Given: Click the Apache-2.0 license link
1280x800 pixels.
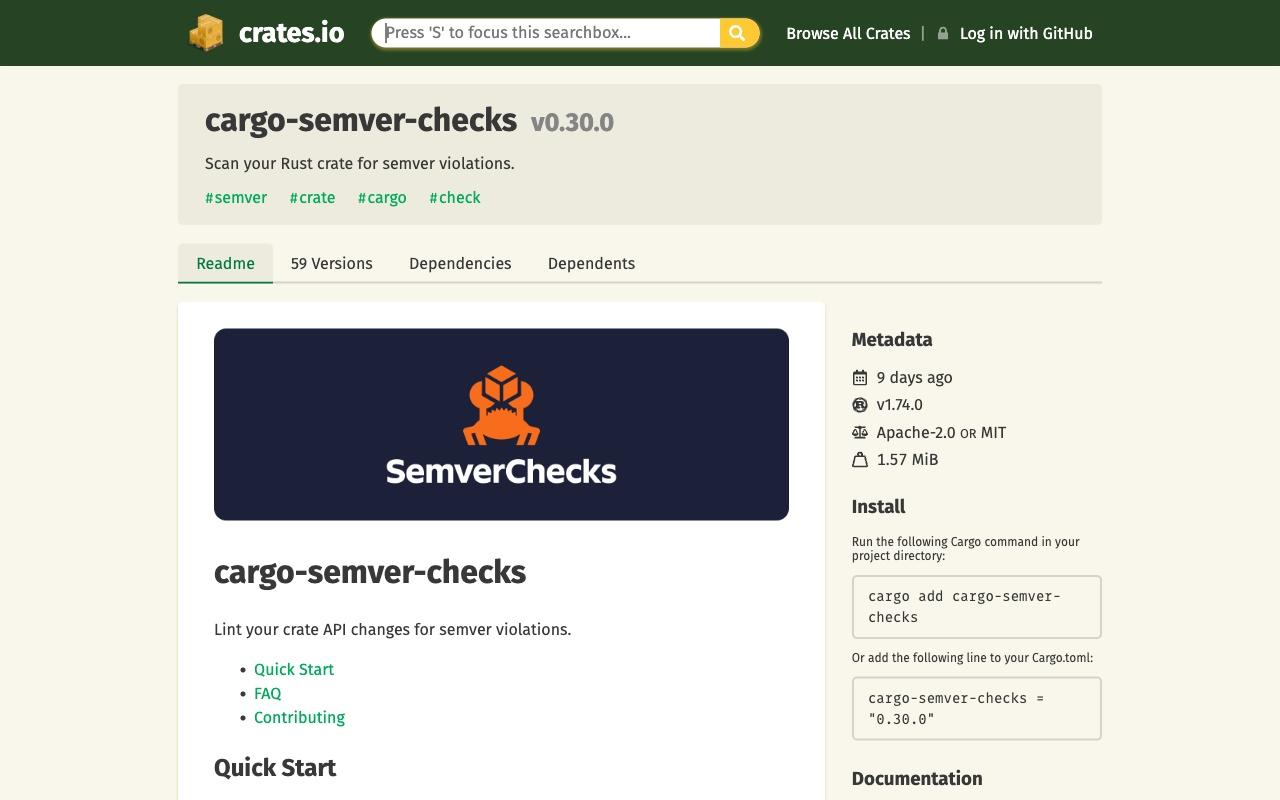Looking at the screenshot, I should pos(915,432).
